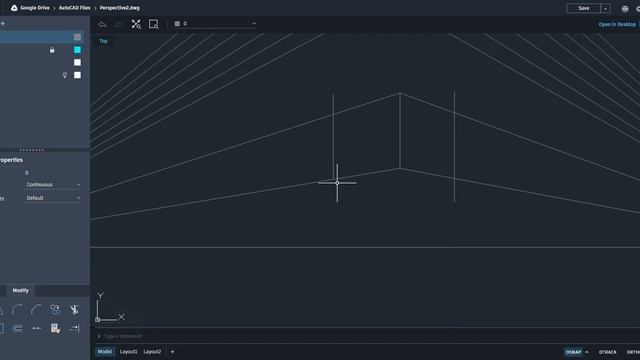Select the Break tool with two arrows

36,328
